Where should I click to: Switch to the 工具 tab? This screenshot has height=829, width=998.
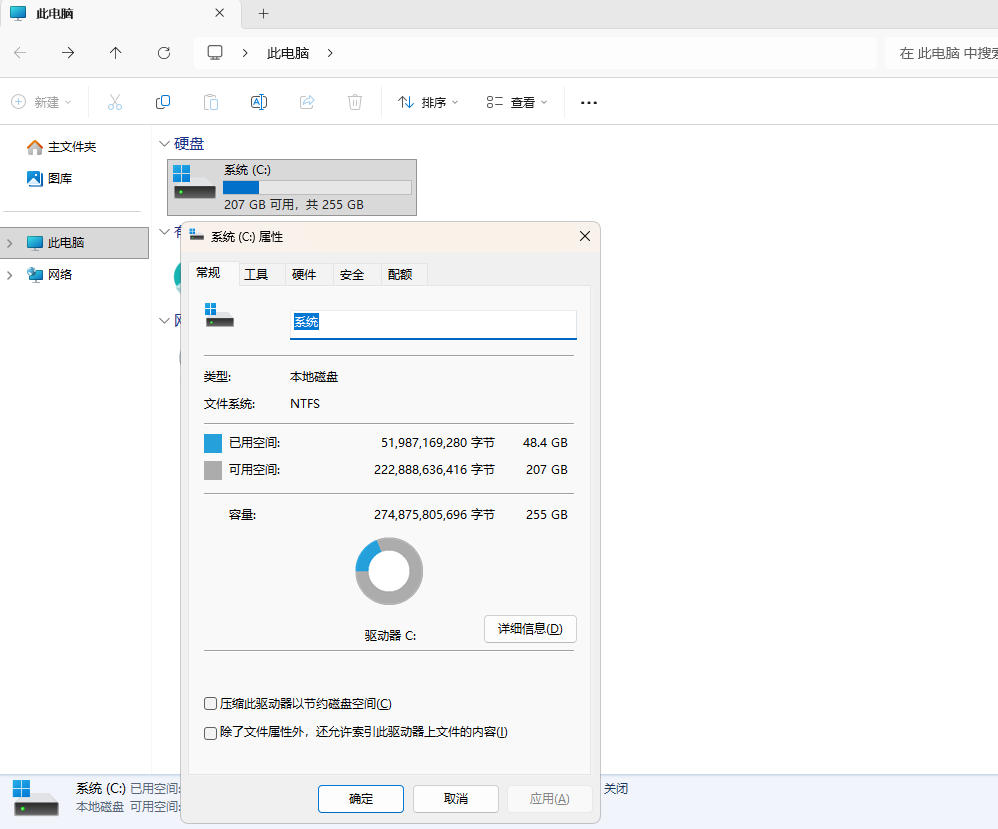[x=256, y=274]
